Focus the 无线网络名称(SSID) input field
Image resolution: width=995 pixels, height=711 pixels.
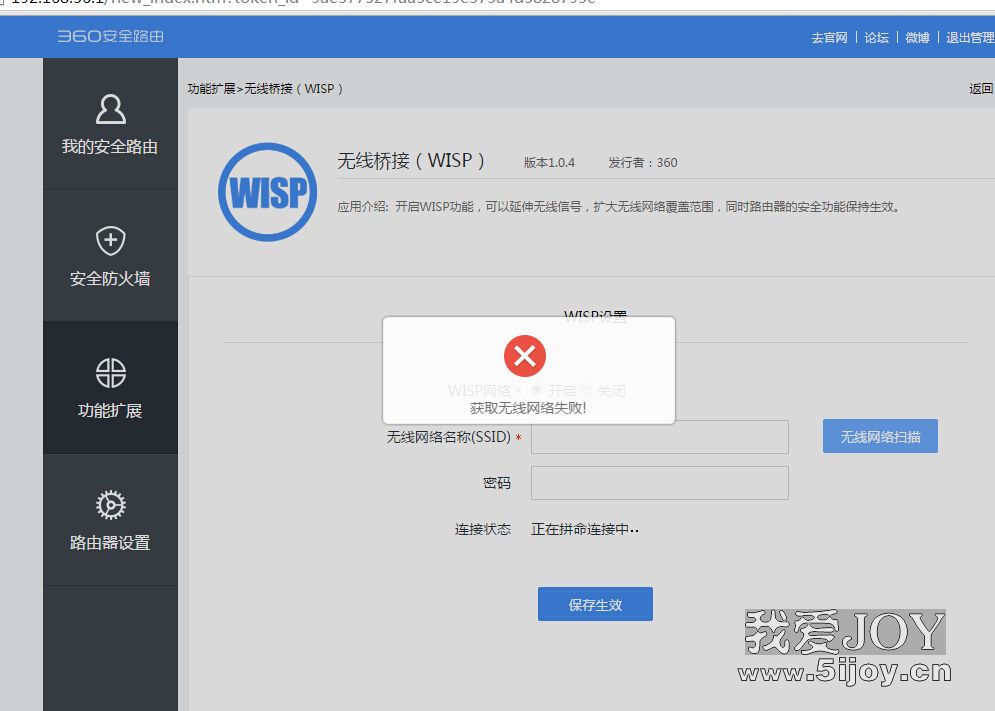pyautogui.click(x=660, y=437)
